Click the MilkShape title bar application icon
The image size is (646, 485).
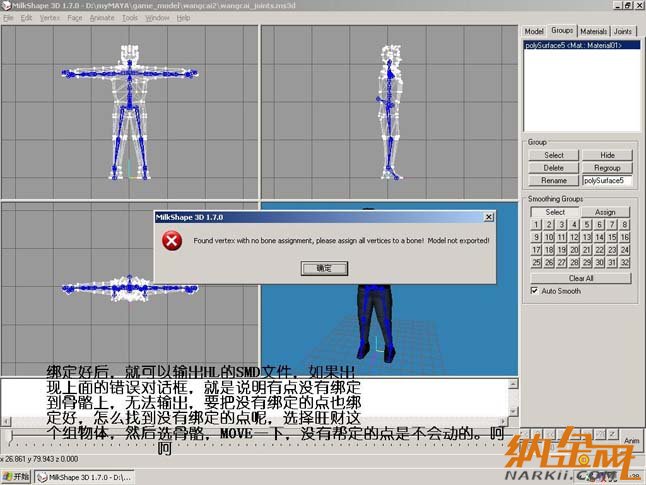(6, 5)
